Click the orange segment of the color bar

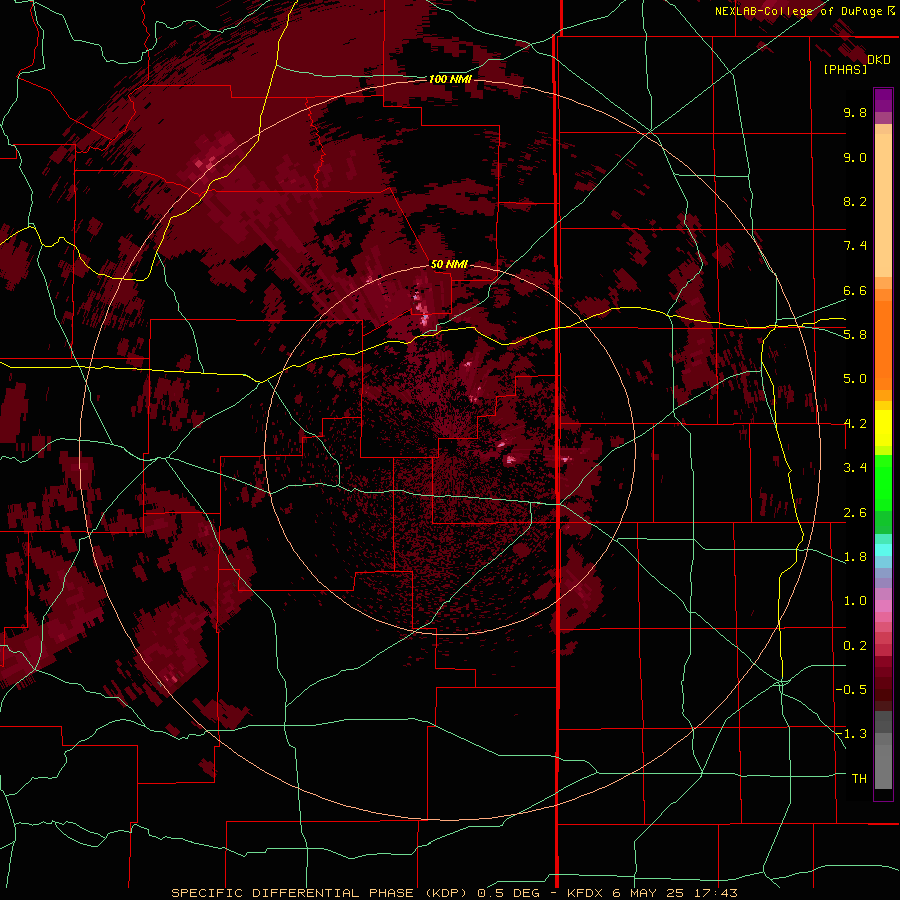(883, 346)
